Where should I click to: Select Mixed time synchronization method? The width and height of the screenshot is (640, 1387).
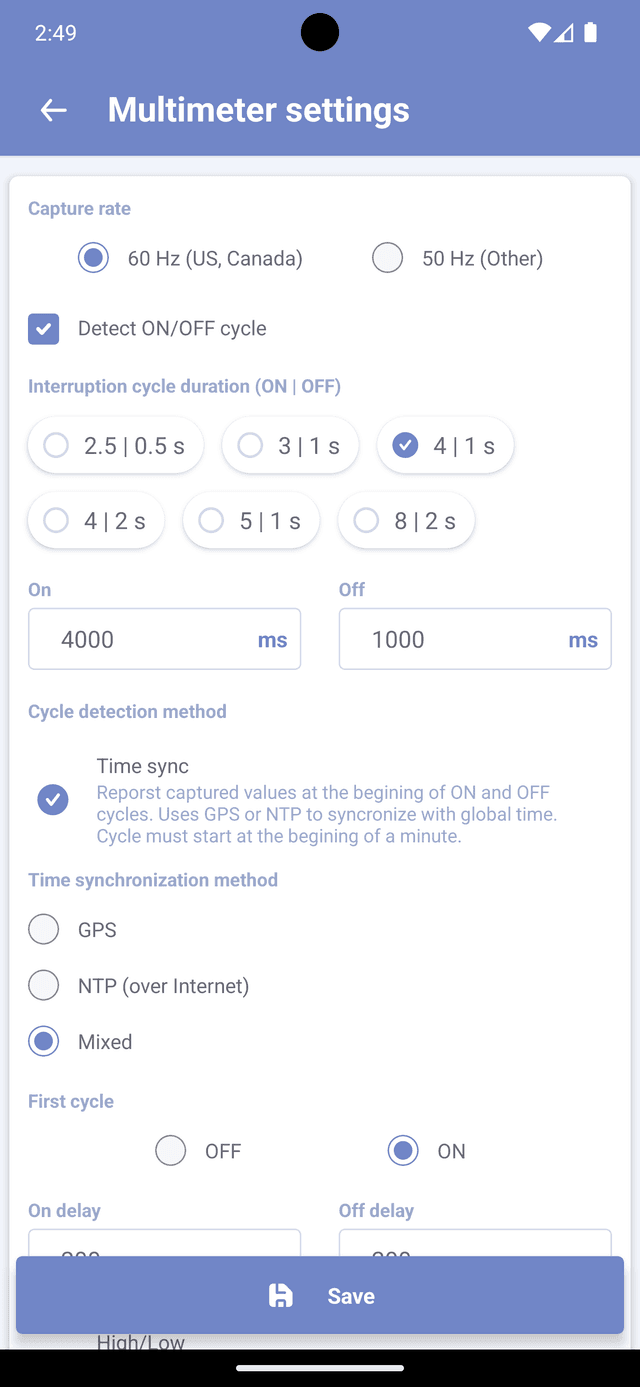pyautogui.click(x=44, y=1042)
